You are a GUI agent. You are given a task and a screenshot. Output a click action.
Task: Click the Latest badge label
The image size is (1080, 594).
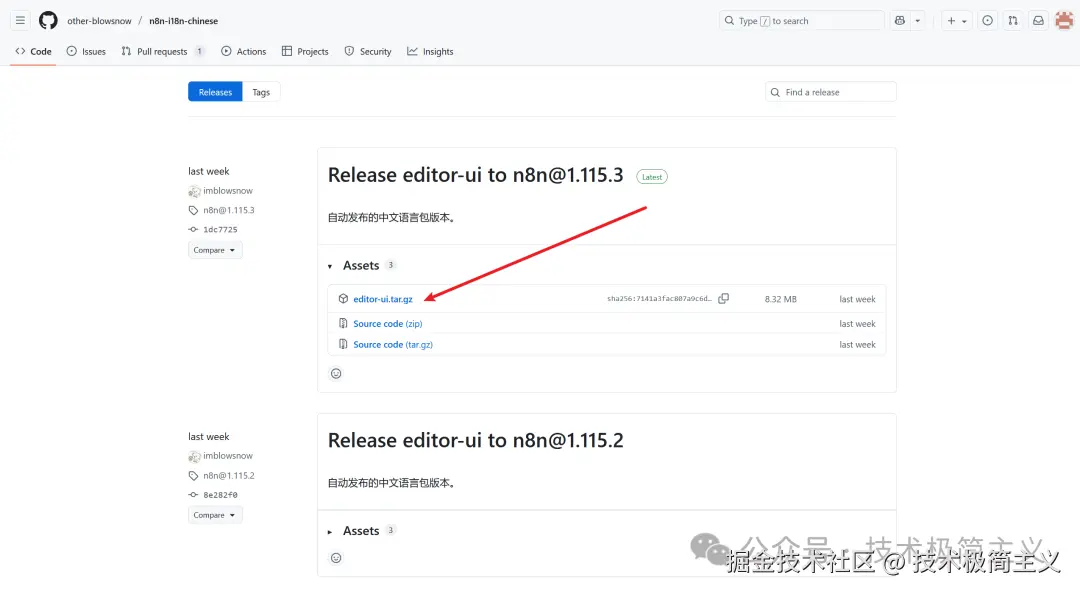[x=652, y=177]
